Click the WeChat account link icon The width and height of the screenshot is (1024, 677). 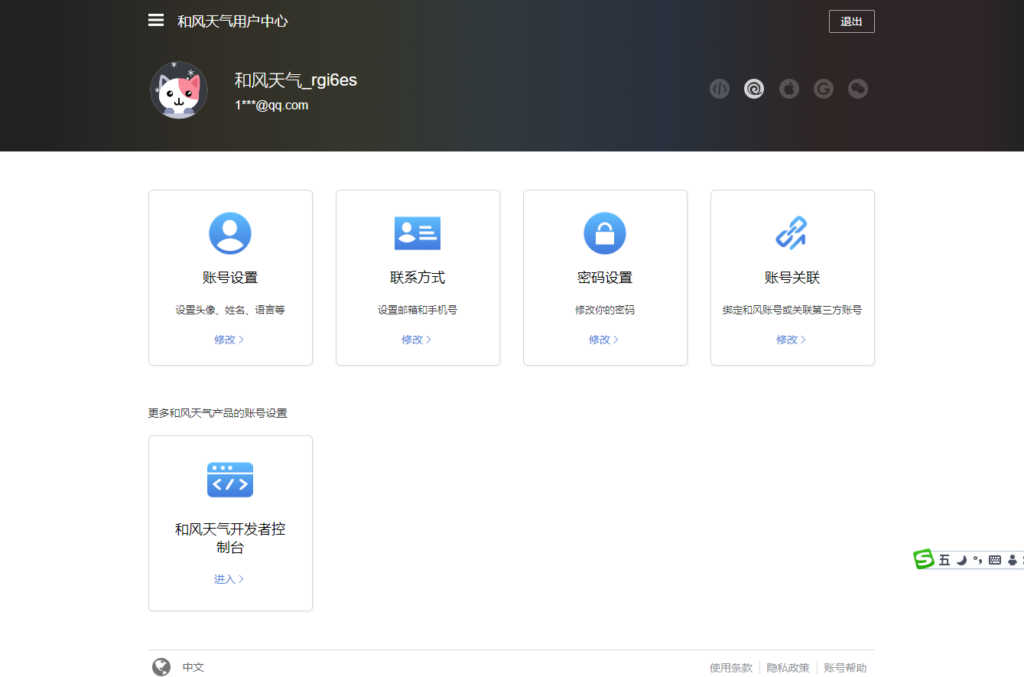coord(858,89)
